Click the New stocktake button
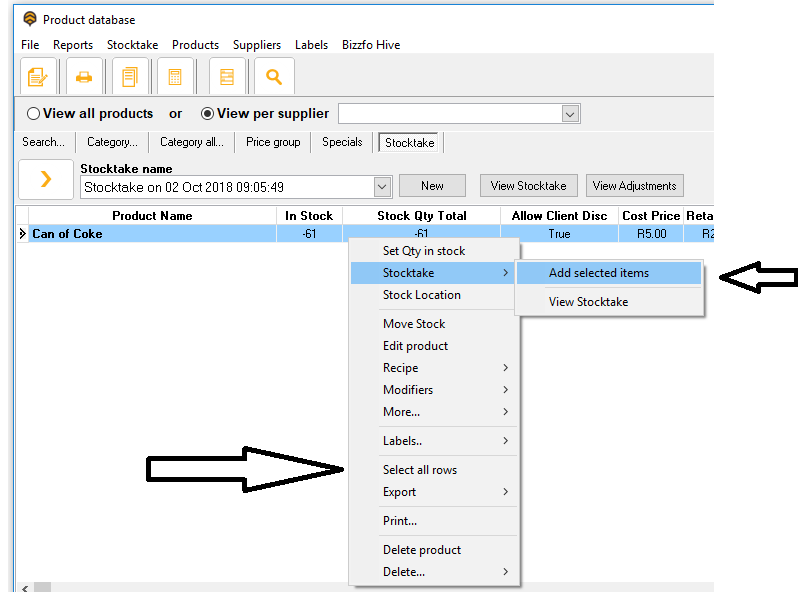 432,186
